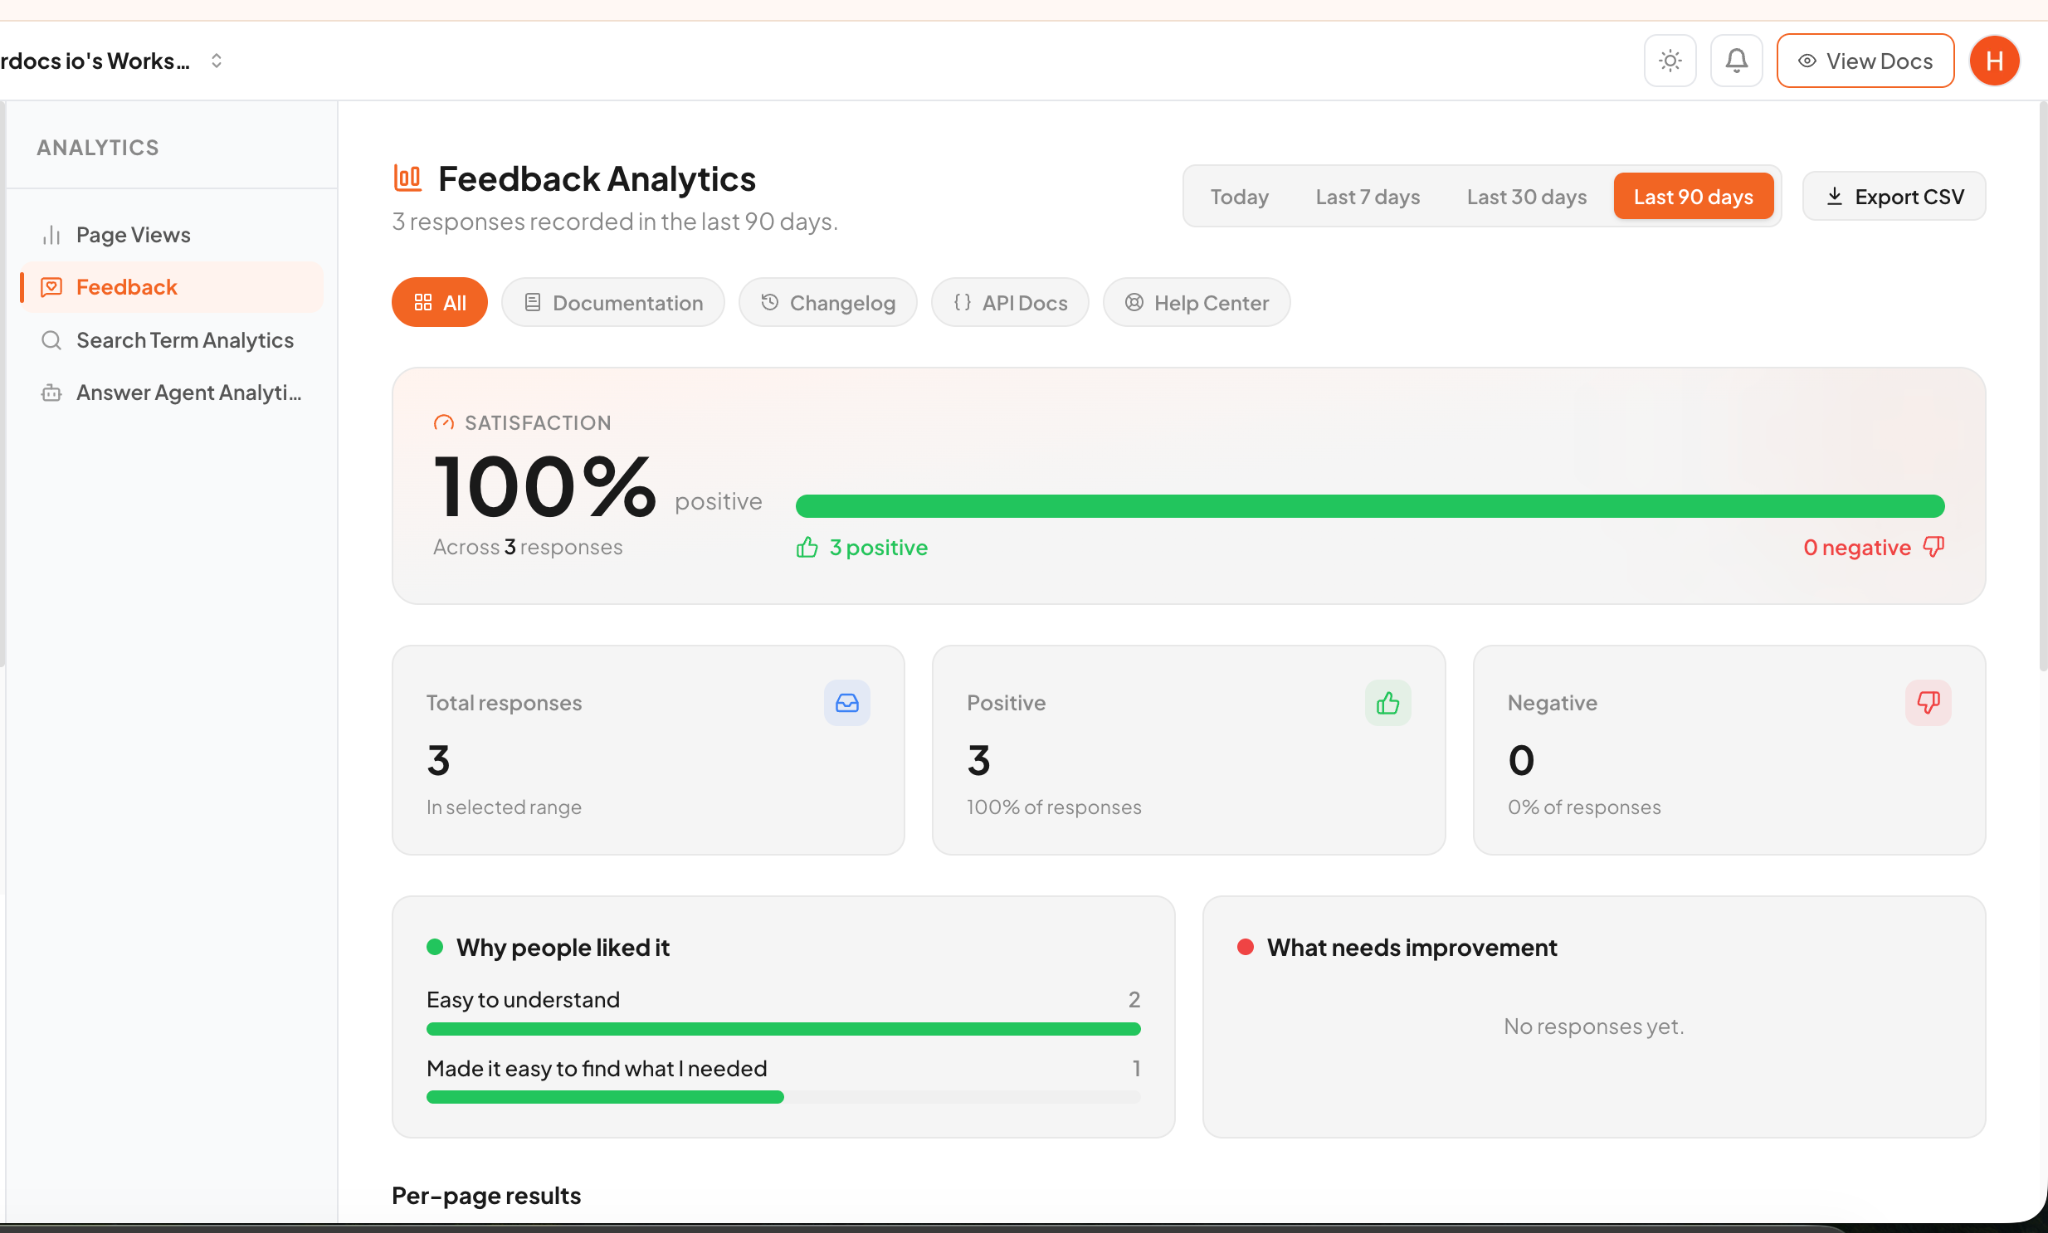
Task: Select the Last 90 days range
Action: click(1693, 197)
